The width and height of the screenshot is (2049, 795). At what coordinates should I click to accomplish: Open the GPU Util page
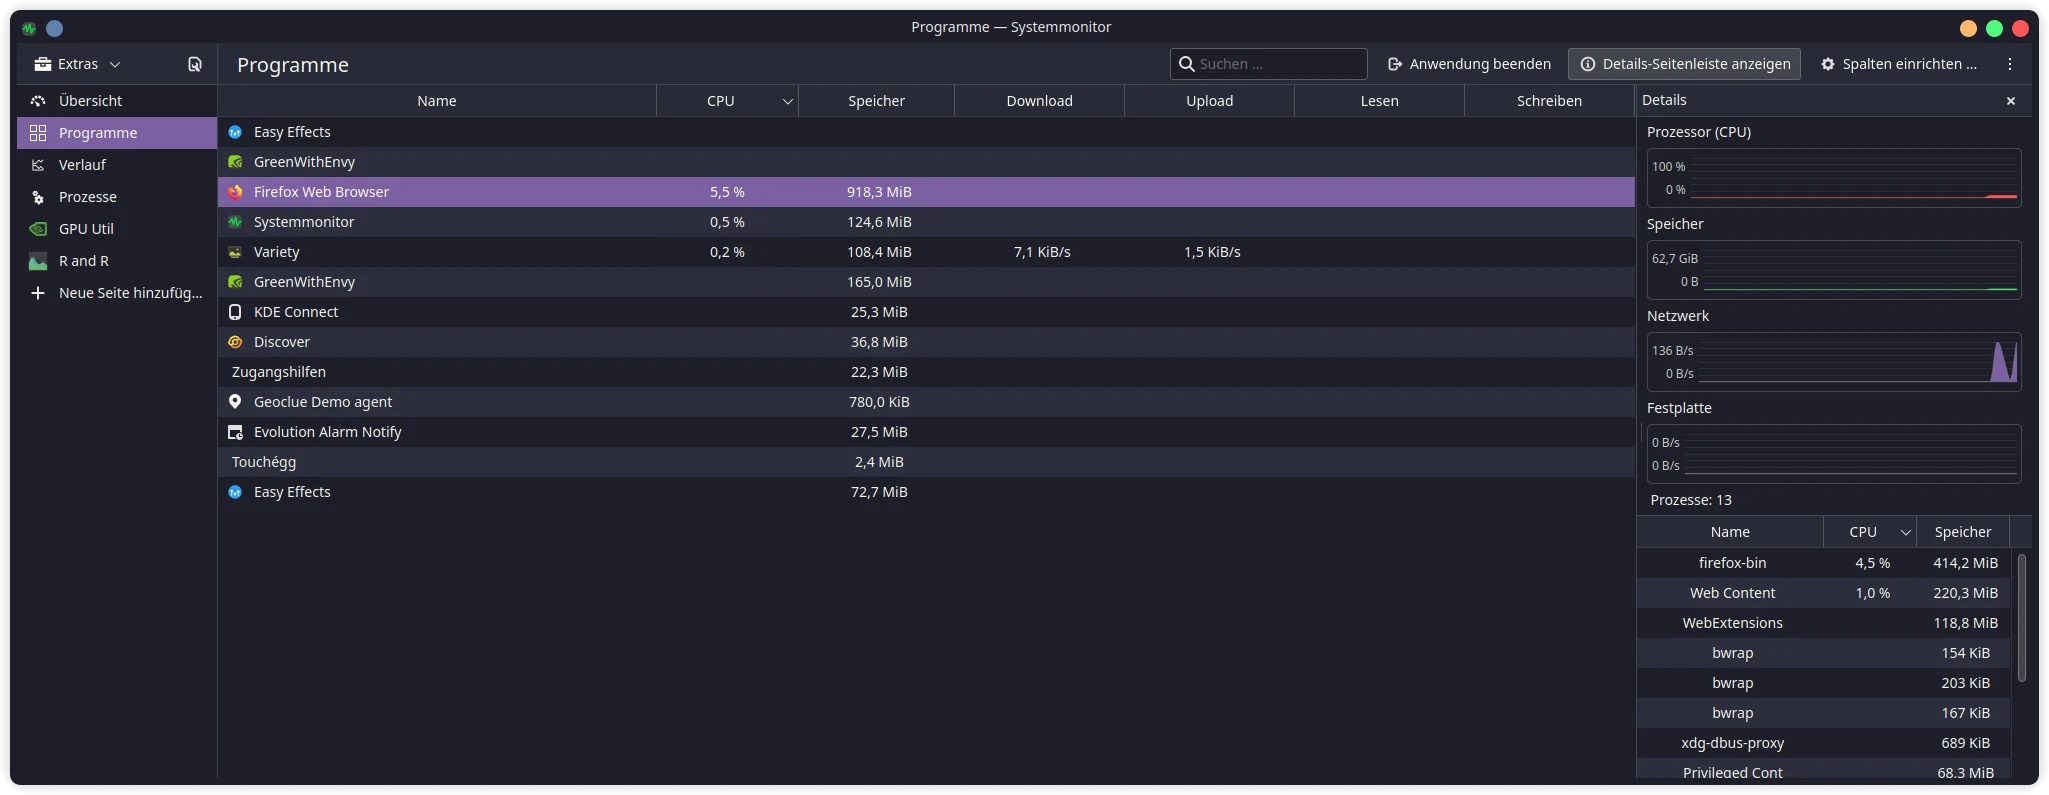coord(117,229)
